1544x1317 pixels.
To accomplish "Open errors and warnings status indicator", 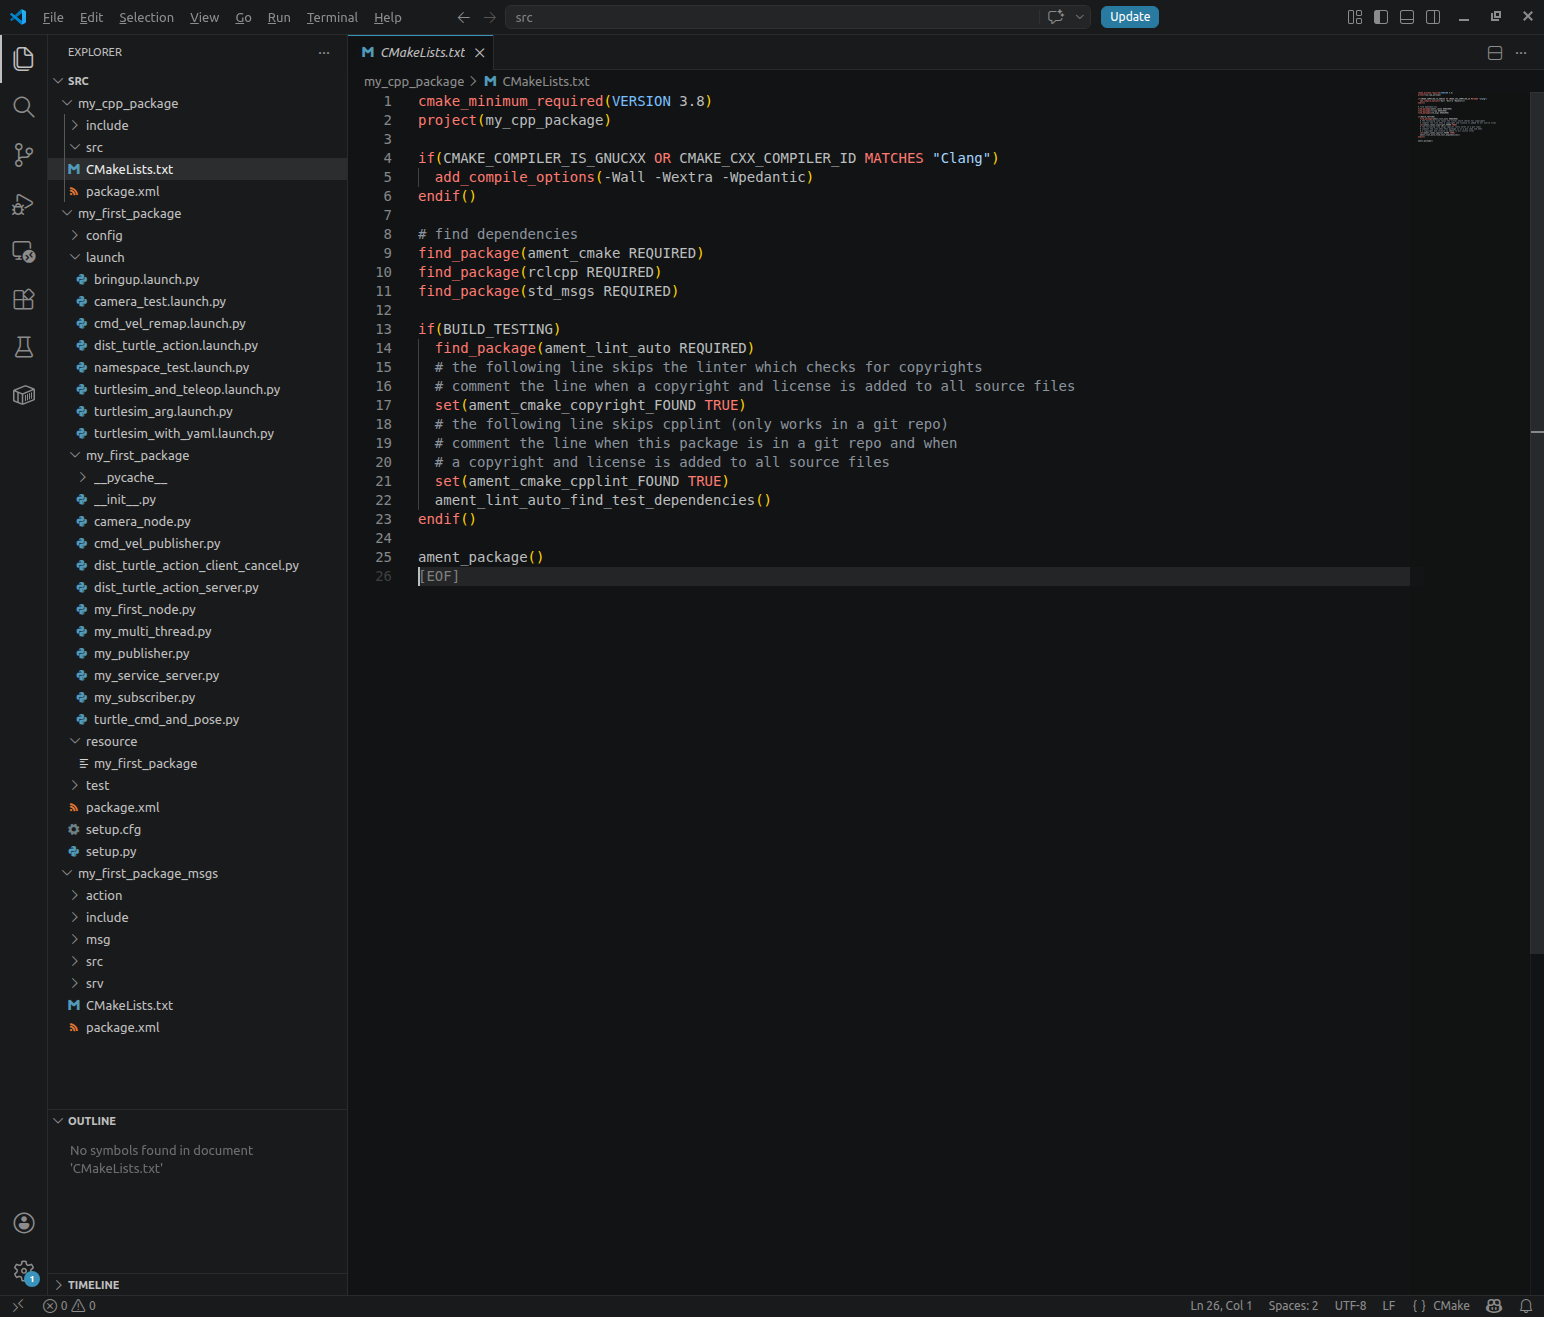I will click(x=69, y=1305).
